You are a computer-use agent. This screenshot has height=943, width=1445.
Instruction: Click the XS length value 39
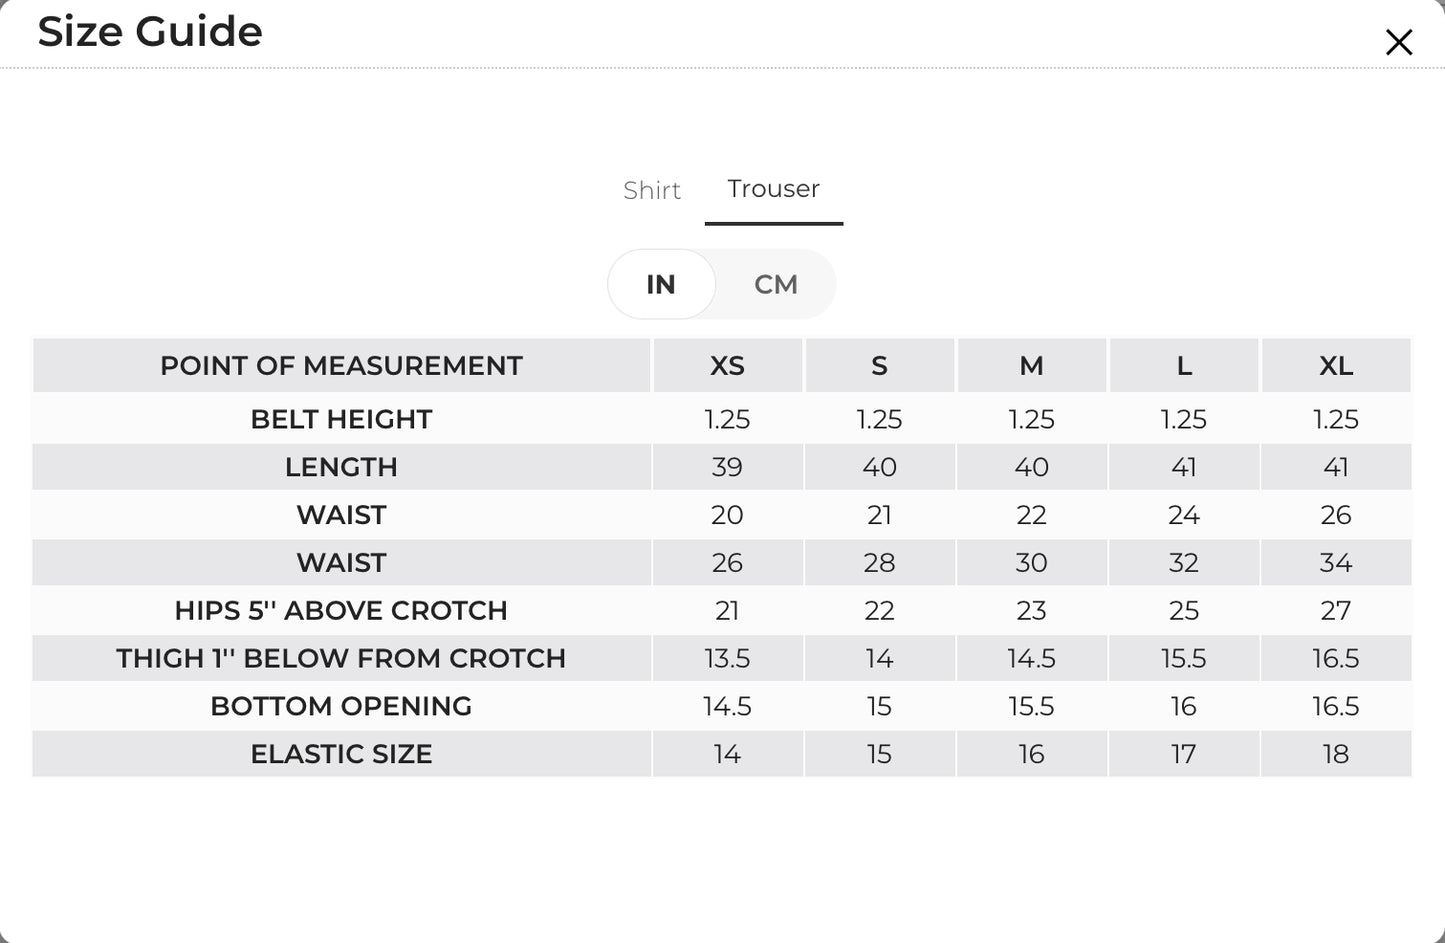(727, 467)
